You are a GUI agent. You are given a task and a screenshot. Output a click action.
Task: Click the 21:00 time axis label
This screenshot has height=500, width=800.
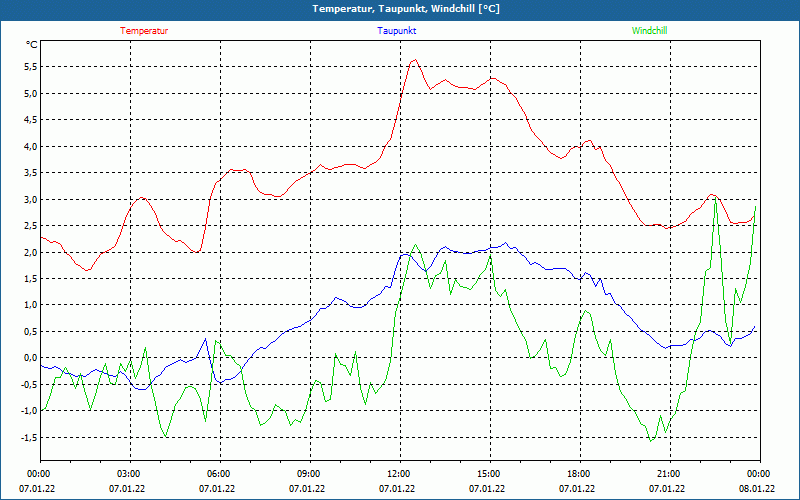click(x=668, y=474)
